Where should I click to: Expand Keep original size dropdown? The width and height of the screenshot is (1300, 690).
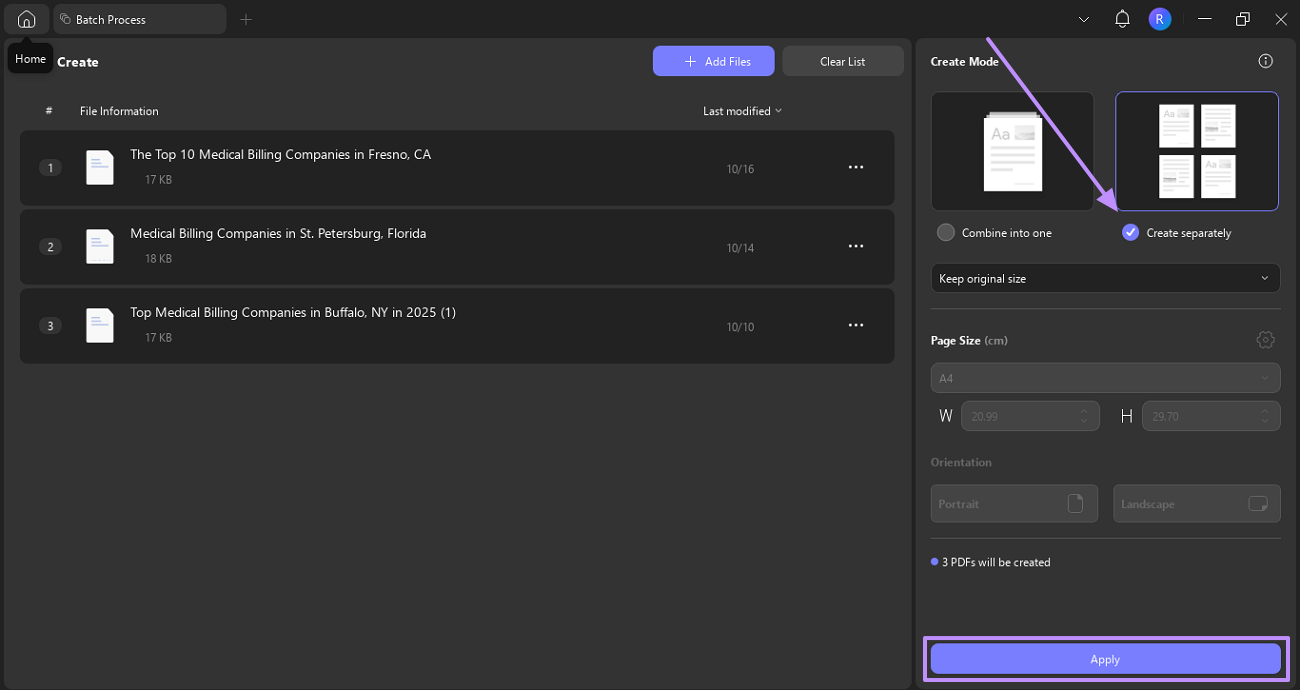point(1104,278)
